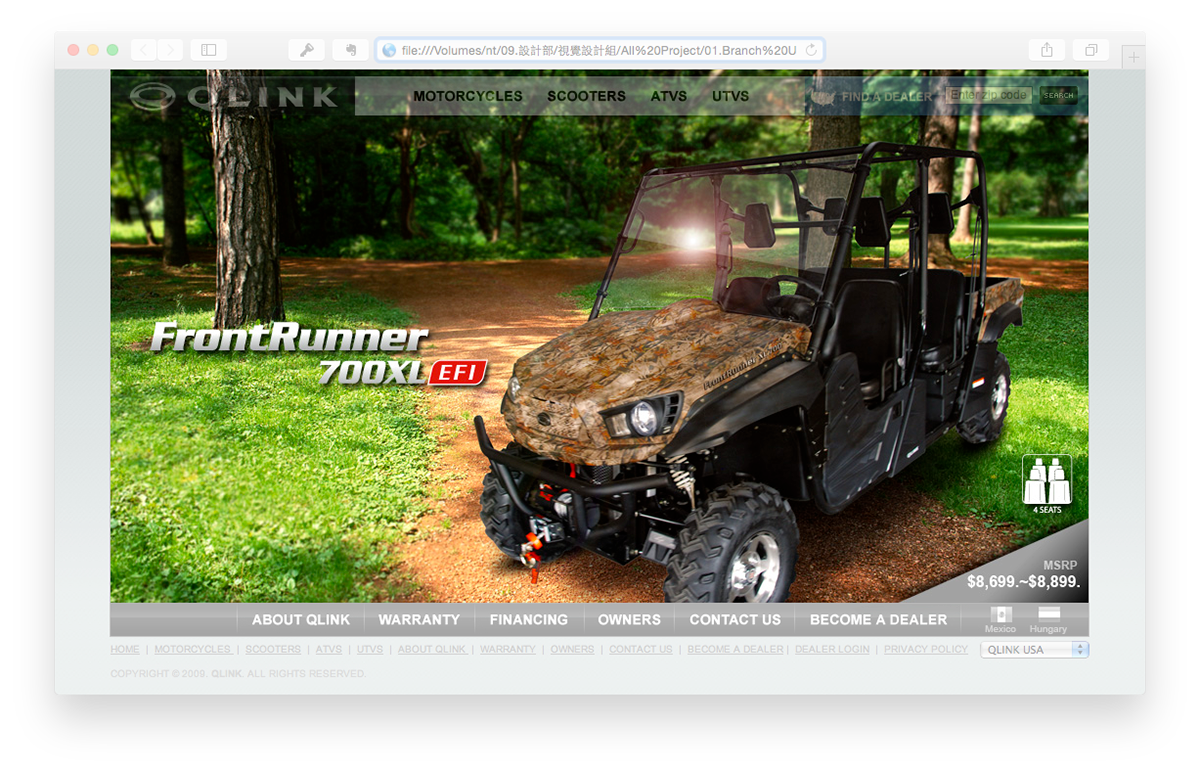Click the Contact Us footer link
The image size is (1200, 773).
pos(641,649)
